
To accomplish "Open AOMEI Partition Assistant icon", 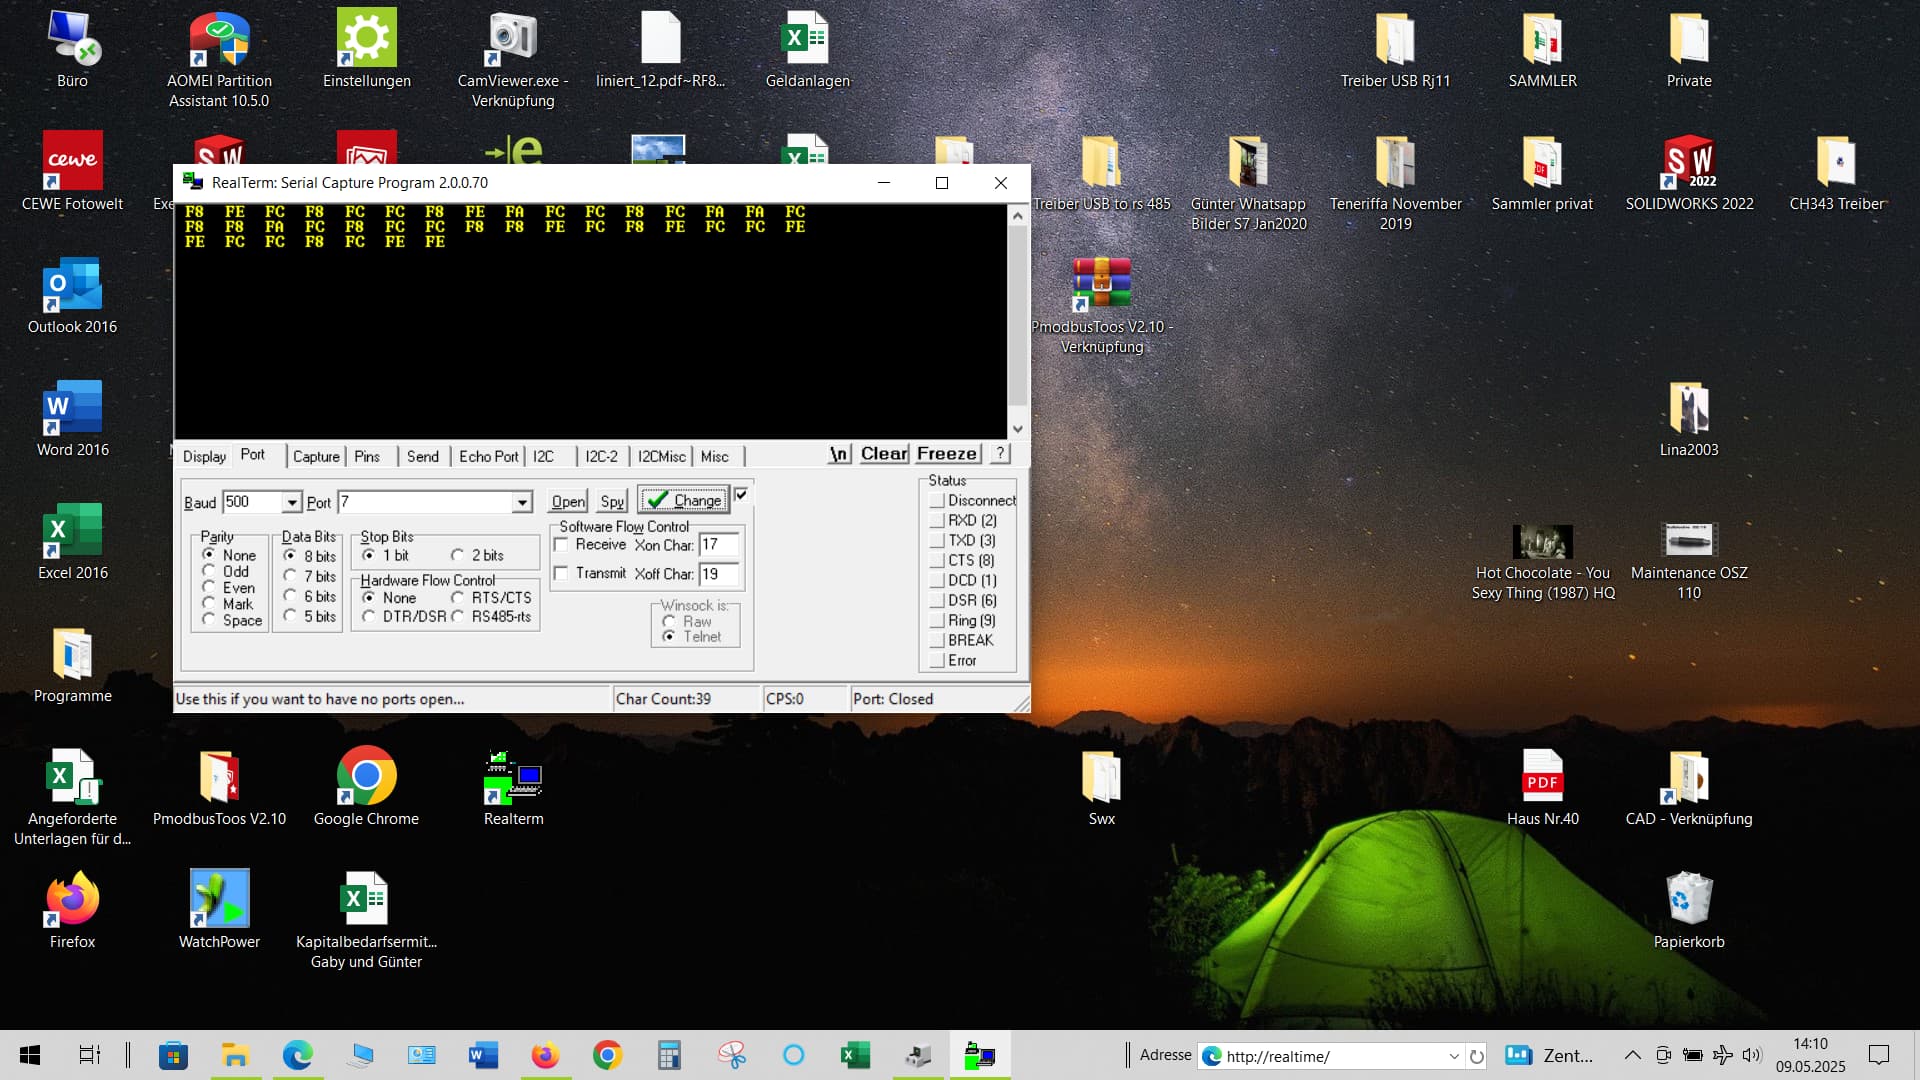I will 219,60.
